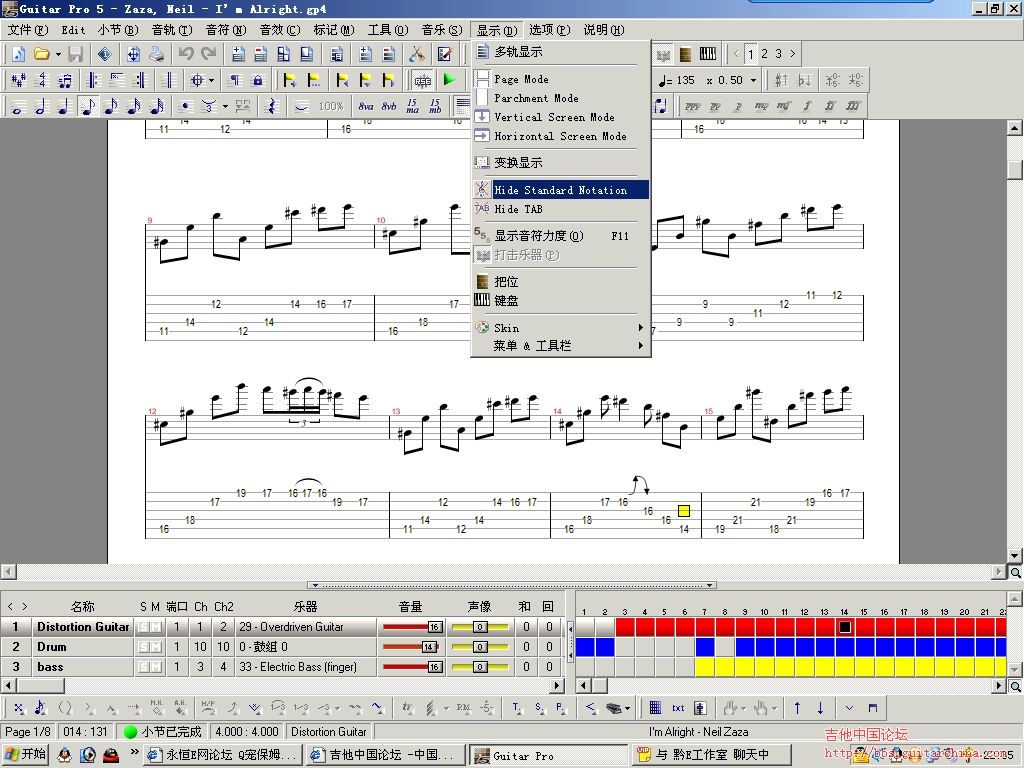The width and height of the screenshot is (1024, 768).
Task: Start playback with the green play button
Action: click(x=449, y=80)
